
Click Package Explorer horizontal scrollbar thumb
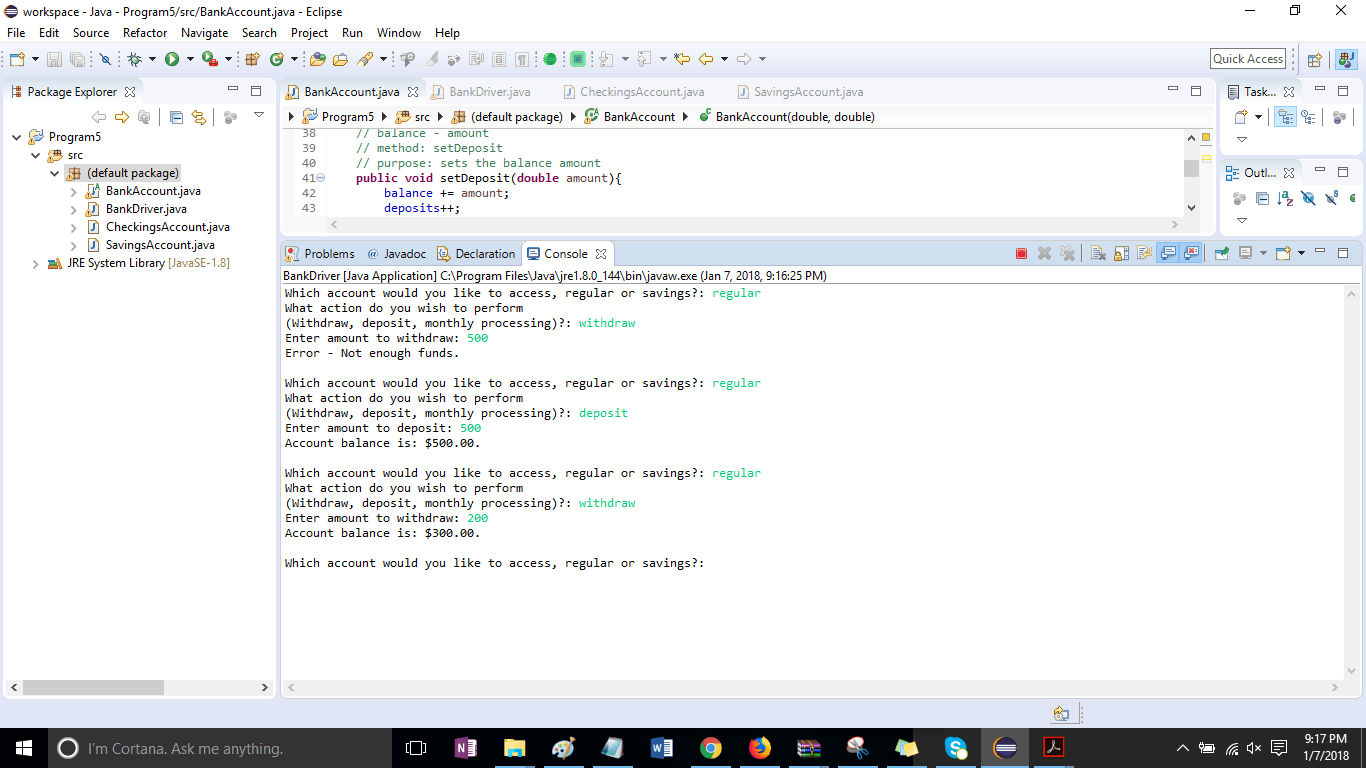93,687
